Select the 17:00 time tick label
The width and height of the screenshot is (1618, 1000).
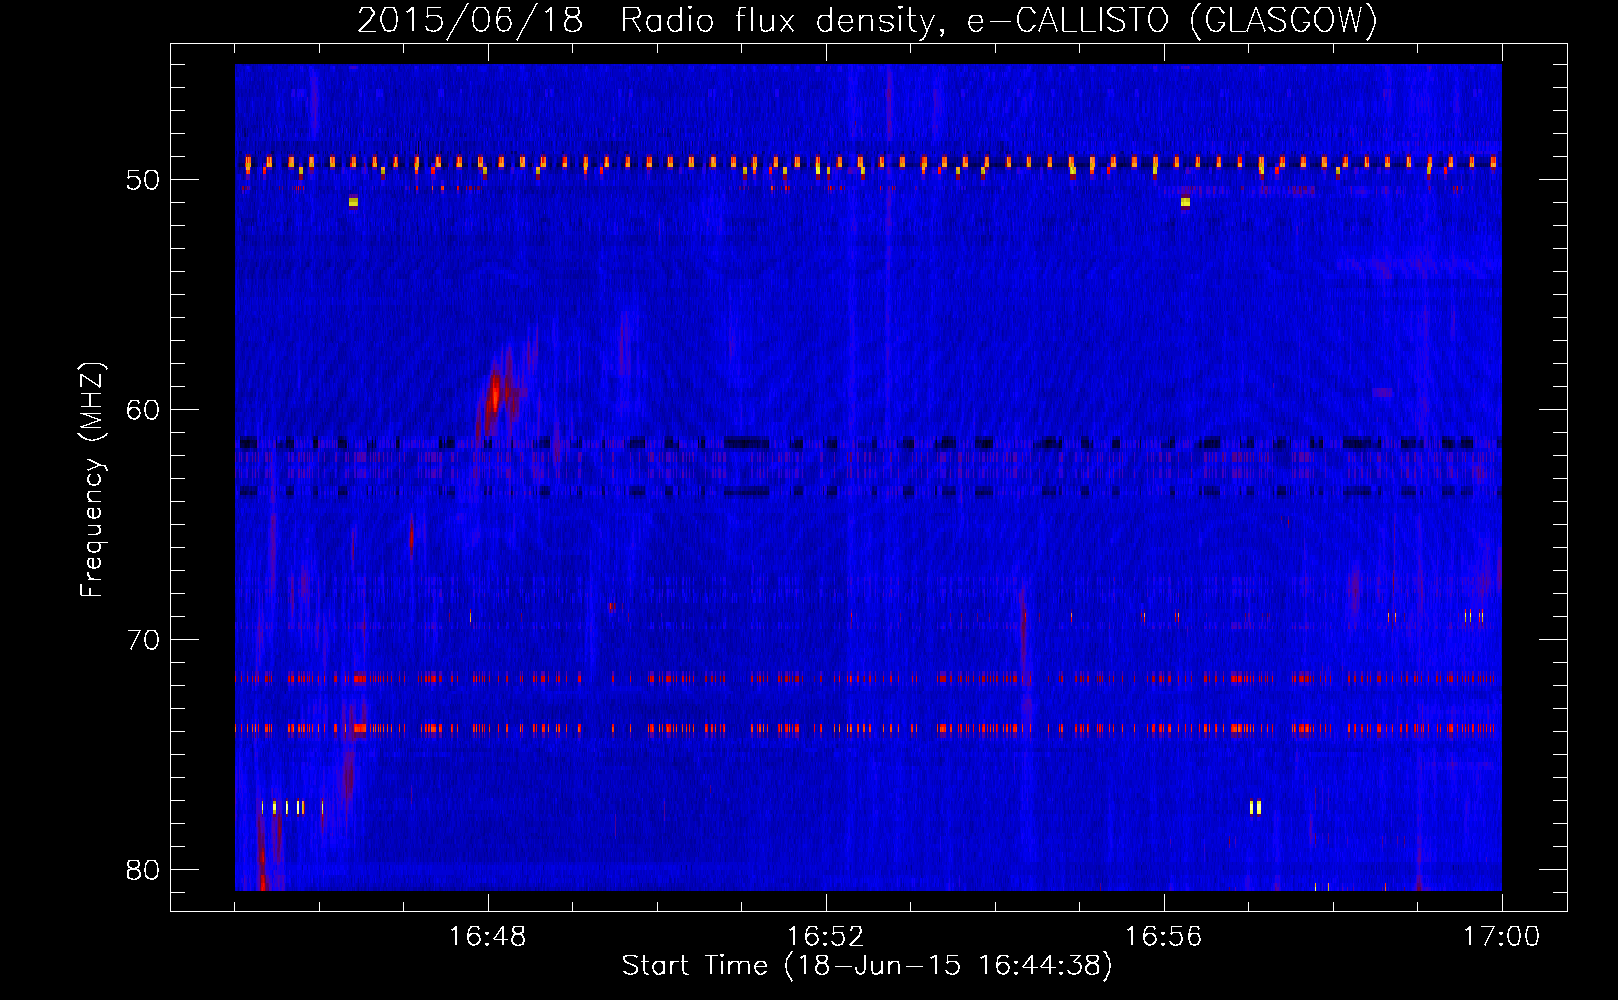click(1502, 937)
